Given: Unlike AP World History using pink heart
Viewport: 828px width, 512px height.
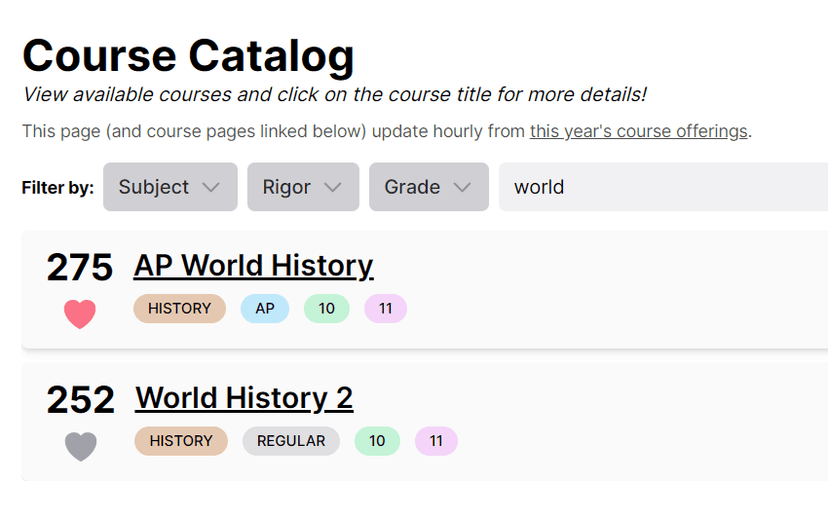Looking at the screenshot, I should click(x=80, y=314).
